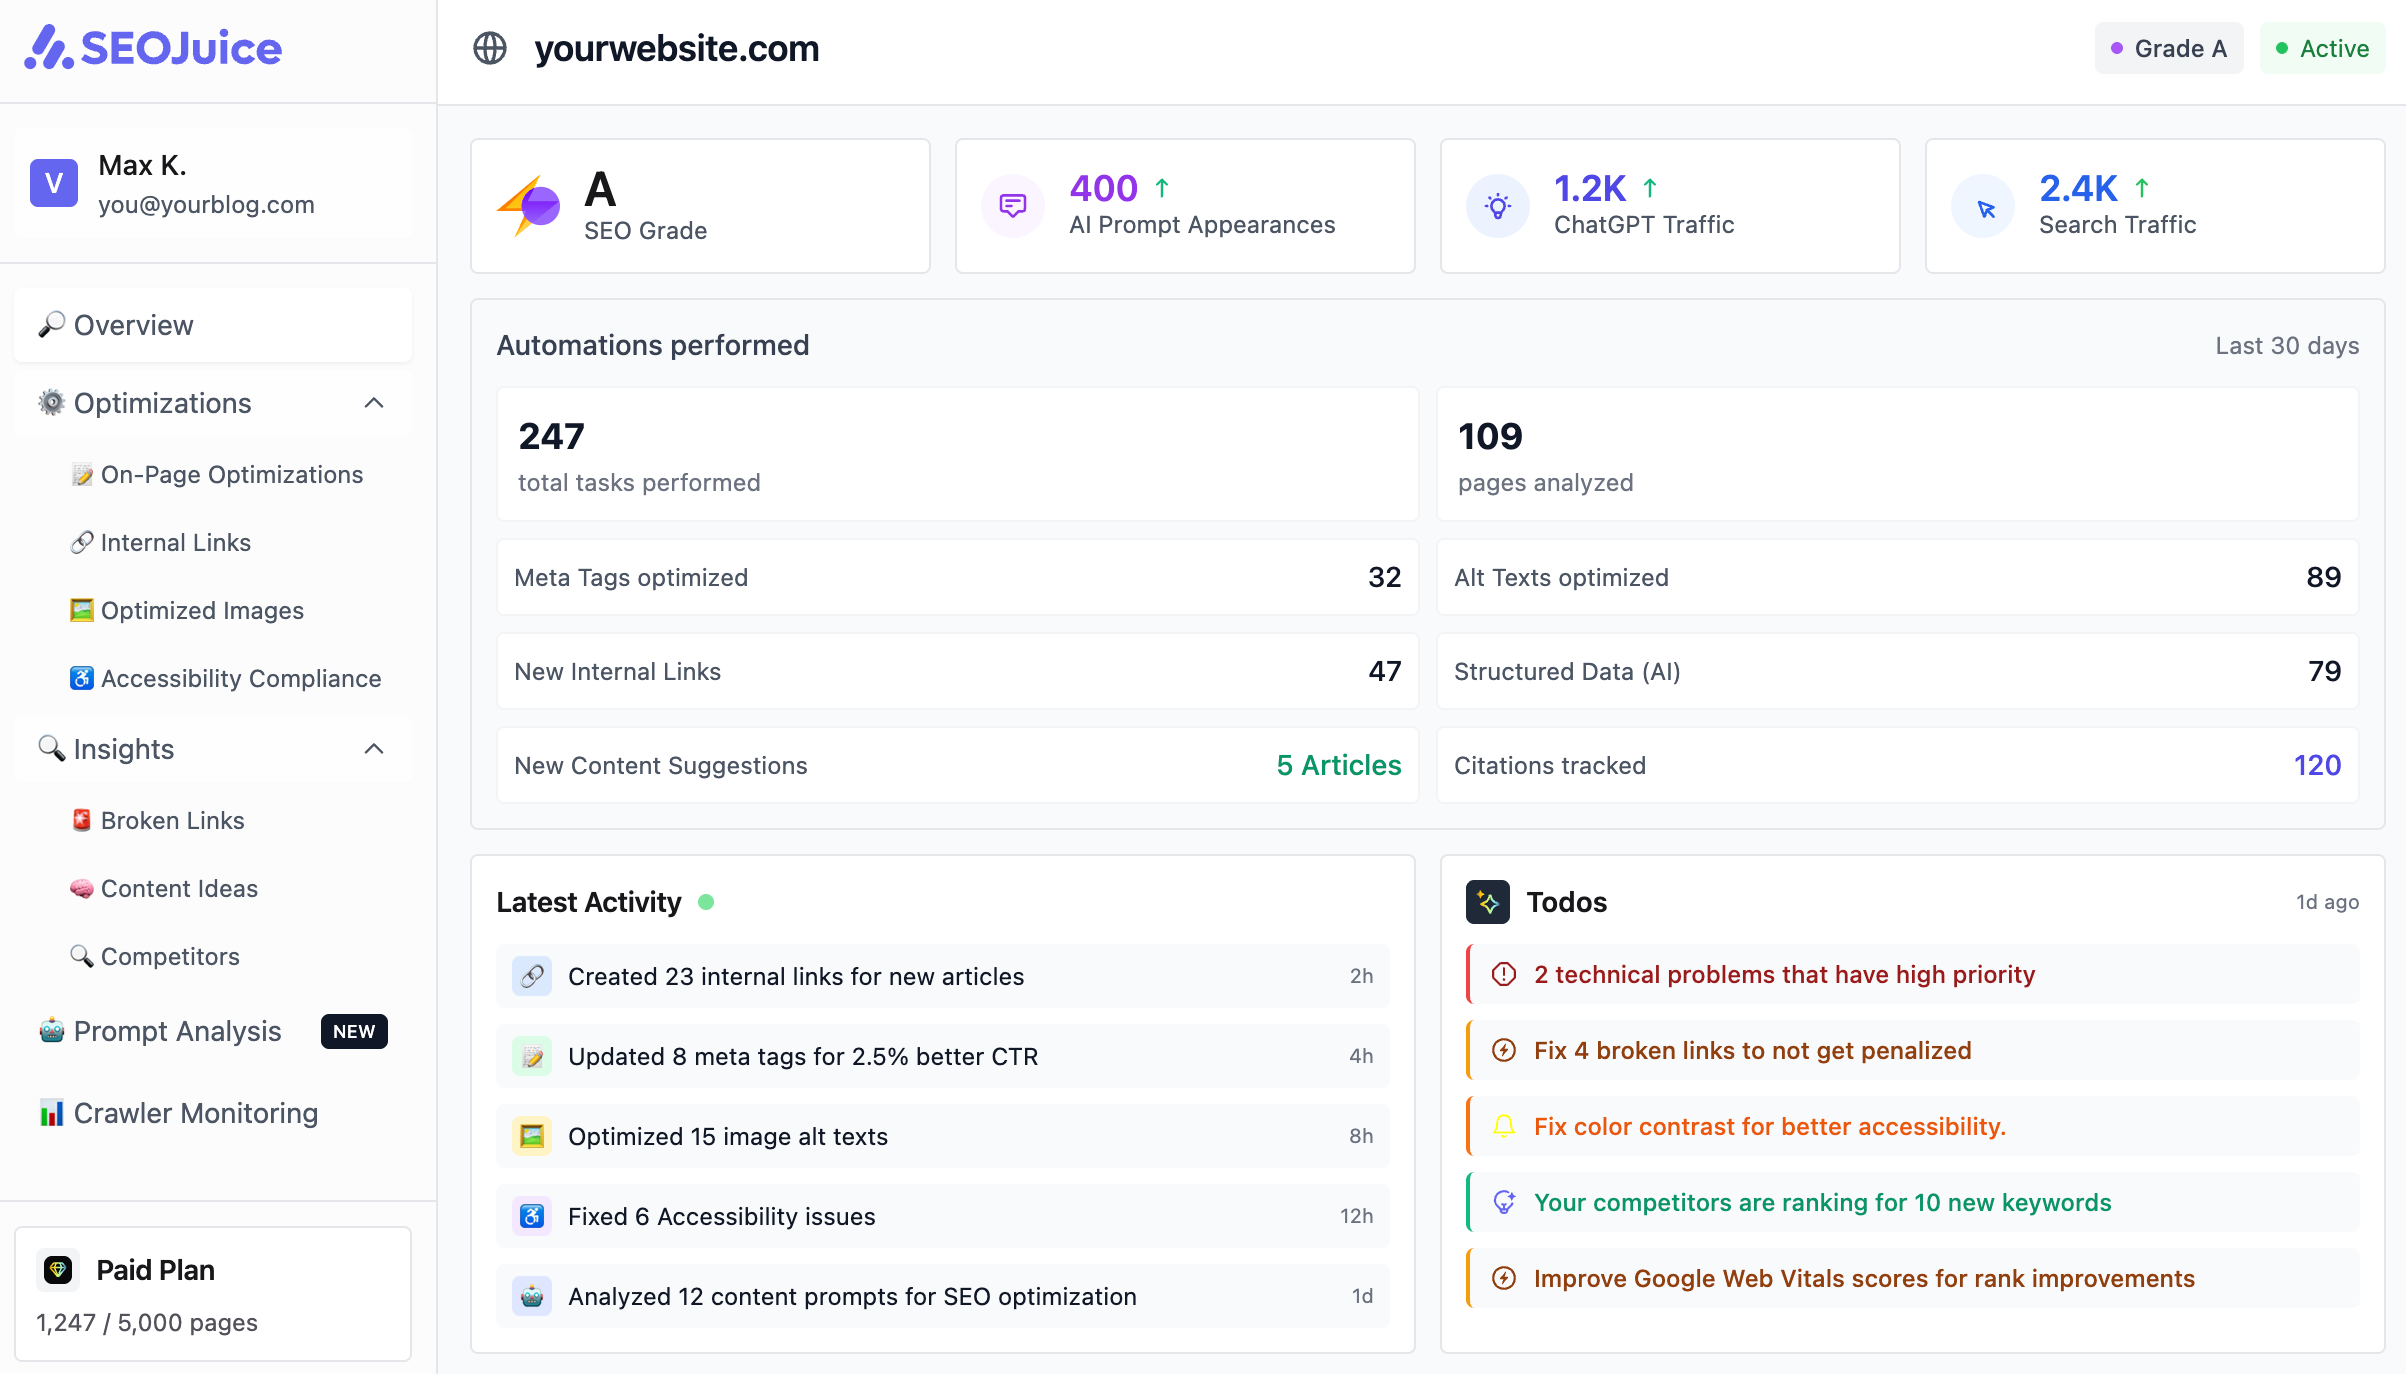Open the 5 Articles content suggestions link
Screen dimensions: 2406x1374
click(1337, 765)
